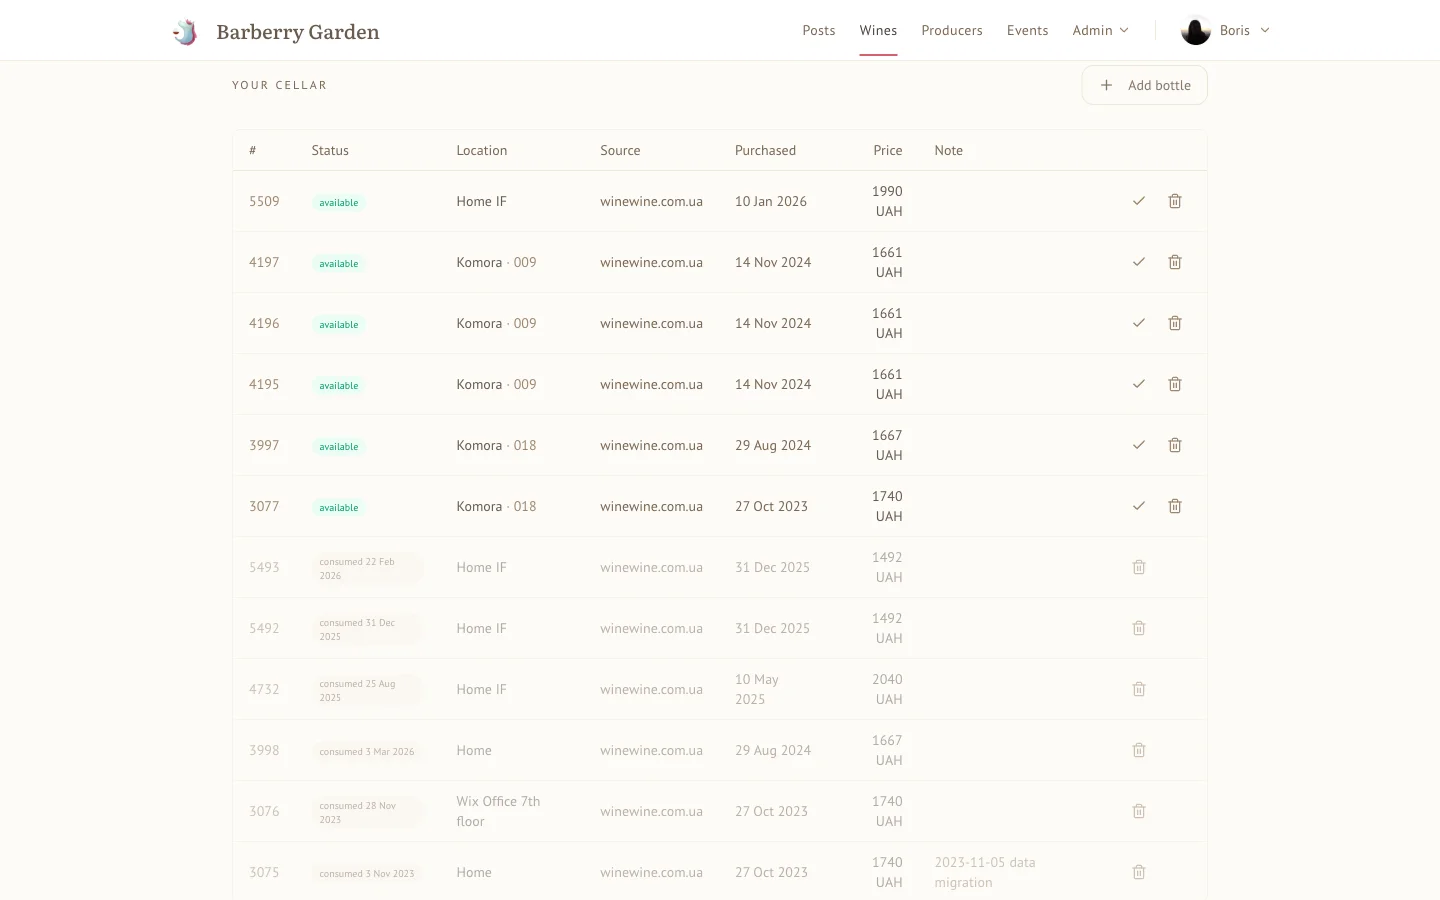Remove bottle 3075 with its trash icon
Image resolution: width=1440 pixels, height=900 pixels.
click(x=1138, y=872)
